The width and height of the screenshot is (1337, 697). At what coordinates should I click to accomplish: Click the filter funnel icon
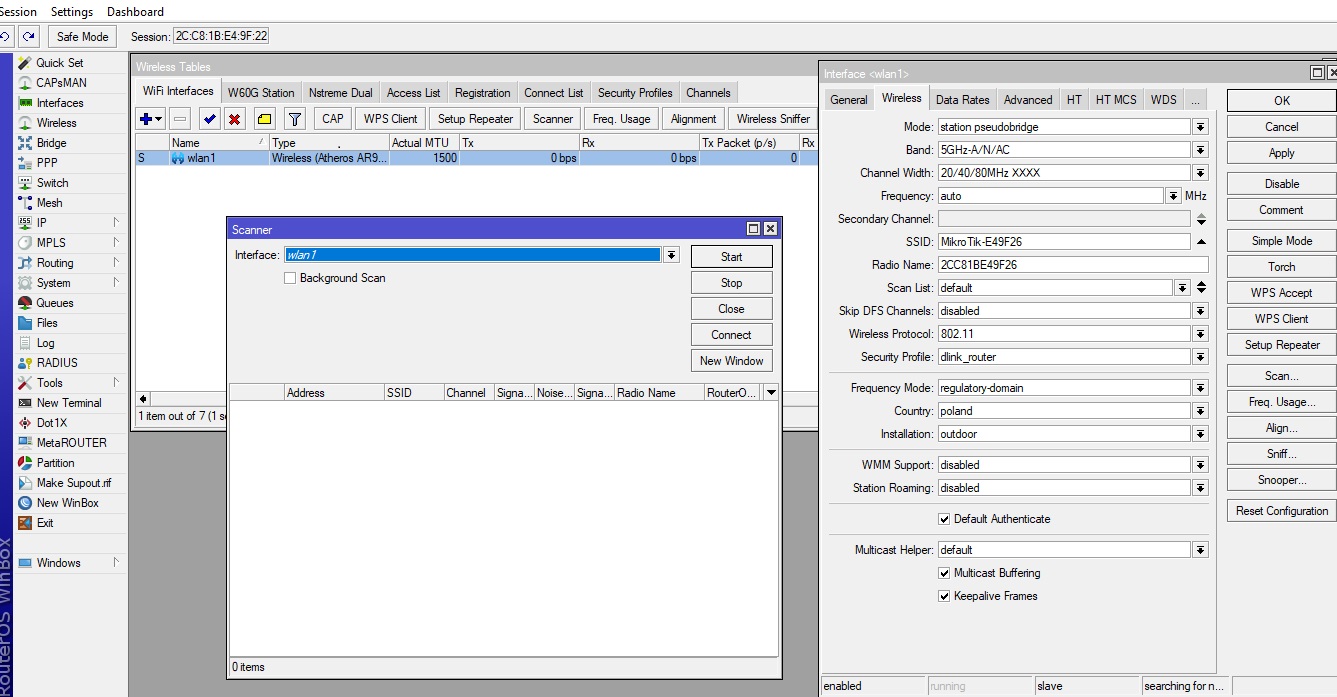(x=294, y=119)
